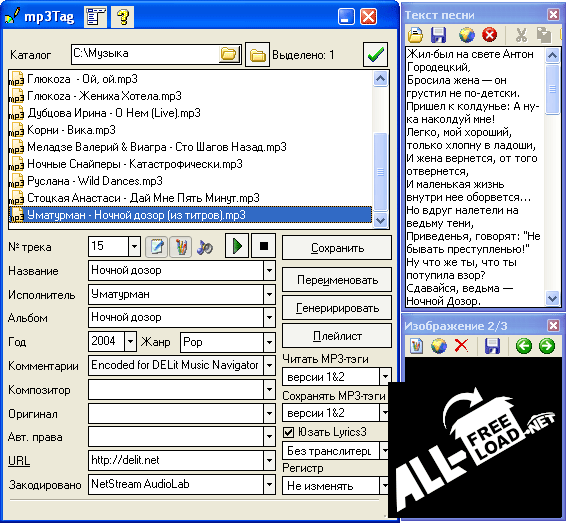
Task: Open the Без транслитерации dropdown
Action: pos(384,450)
